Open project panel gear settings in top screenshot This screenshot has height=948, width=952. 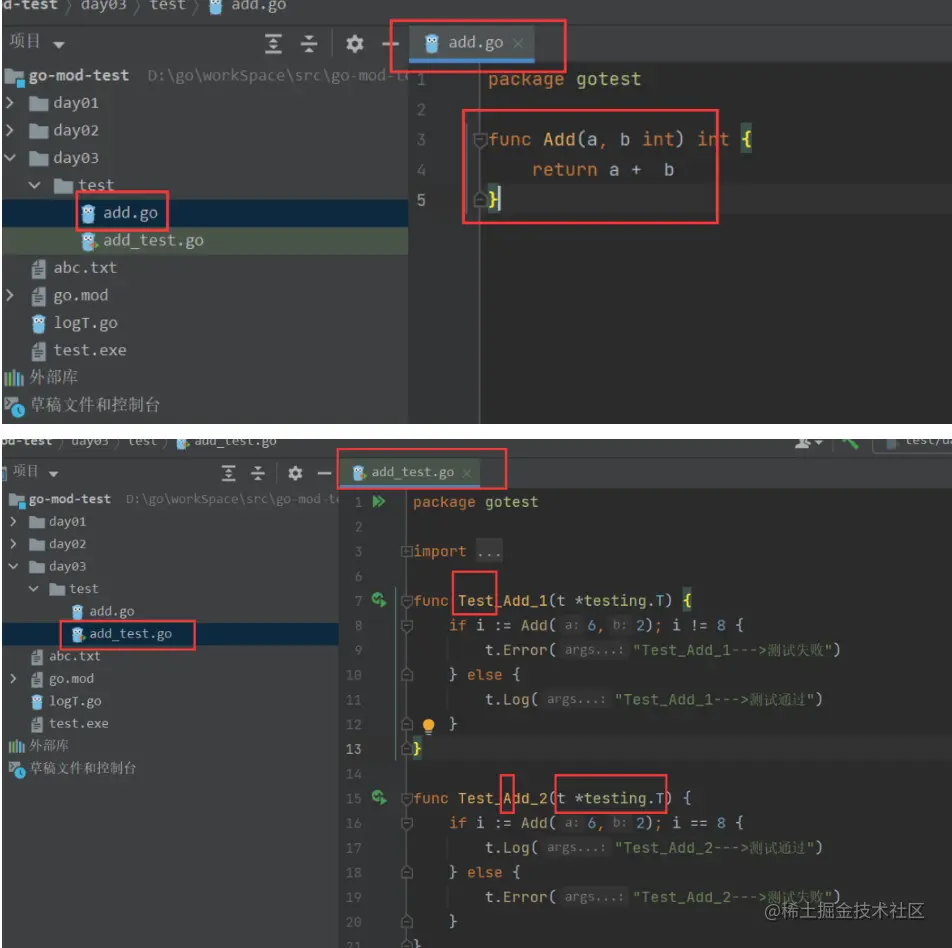pos(355,44)
